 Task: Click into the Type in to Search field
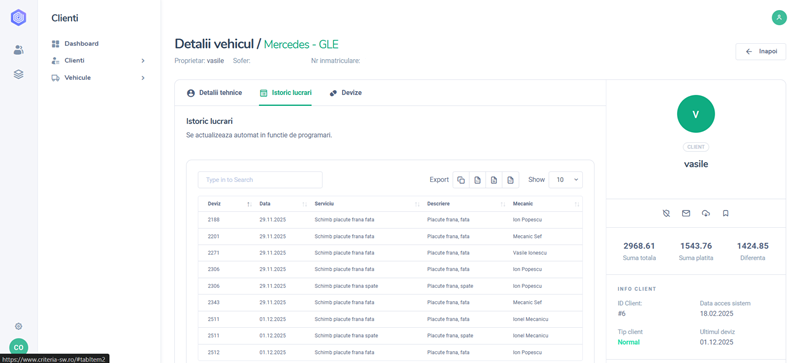point(260,180)
